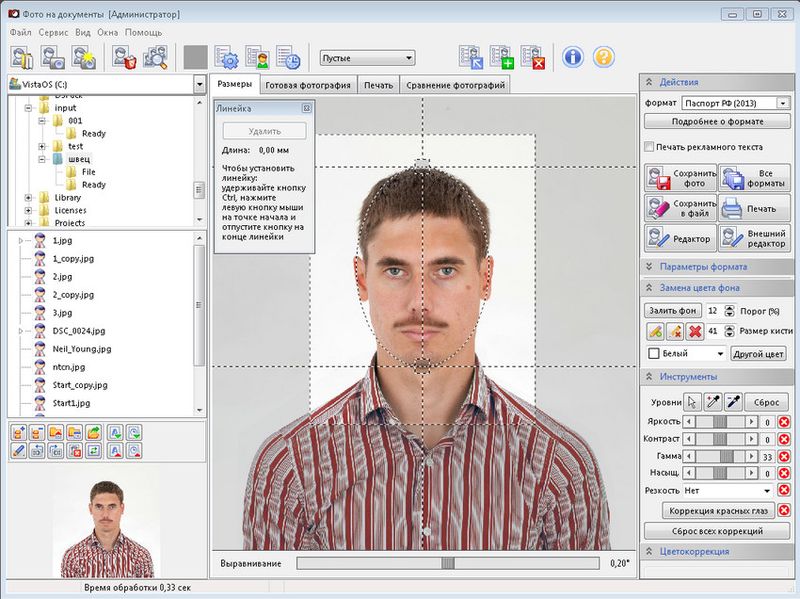Image resolution: width=800 pixels, height=599 pixels.
Task: Click the open folder green arrow icon
Action: (x=93, y=432)
